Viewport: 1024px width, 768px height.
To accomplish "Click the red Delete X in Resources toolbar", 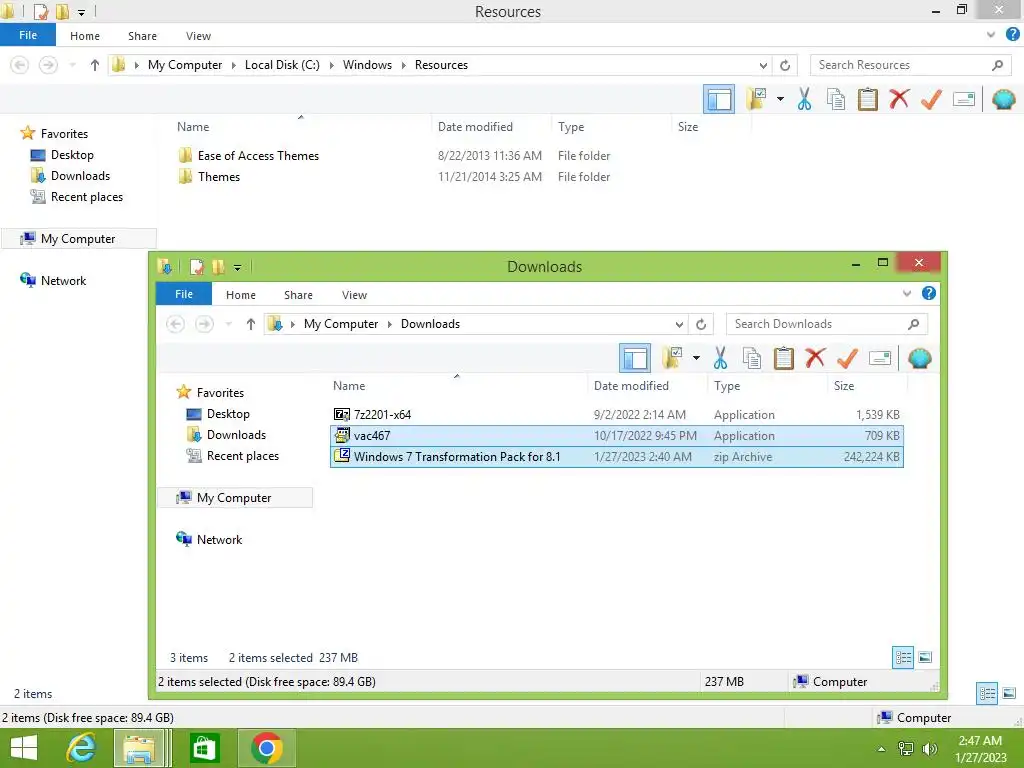I will 899,99.
